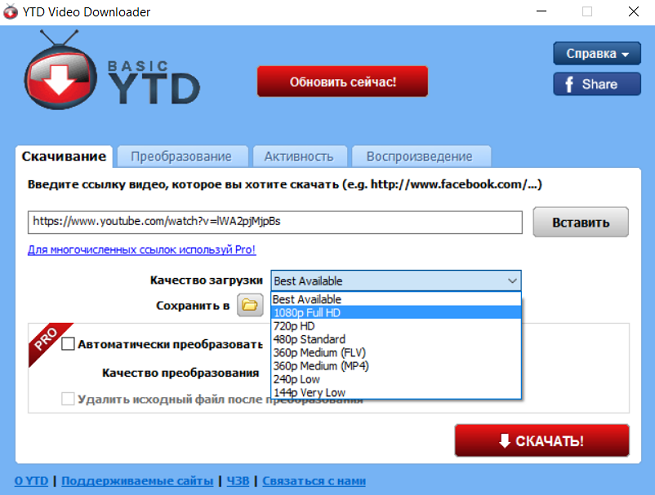Open Поддерживаемые сайты link
The height and width of the screenshot is (495, 655).
(x=137, y=481)
